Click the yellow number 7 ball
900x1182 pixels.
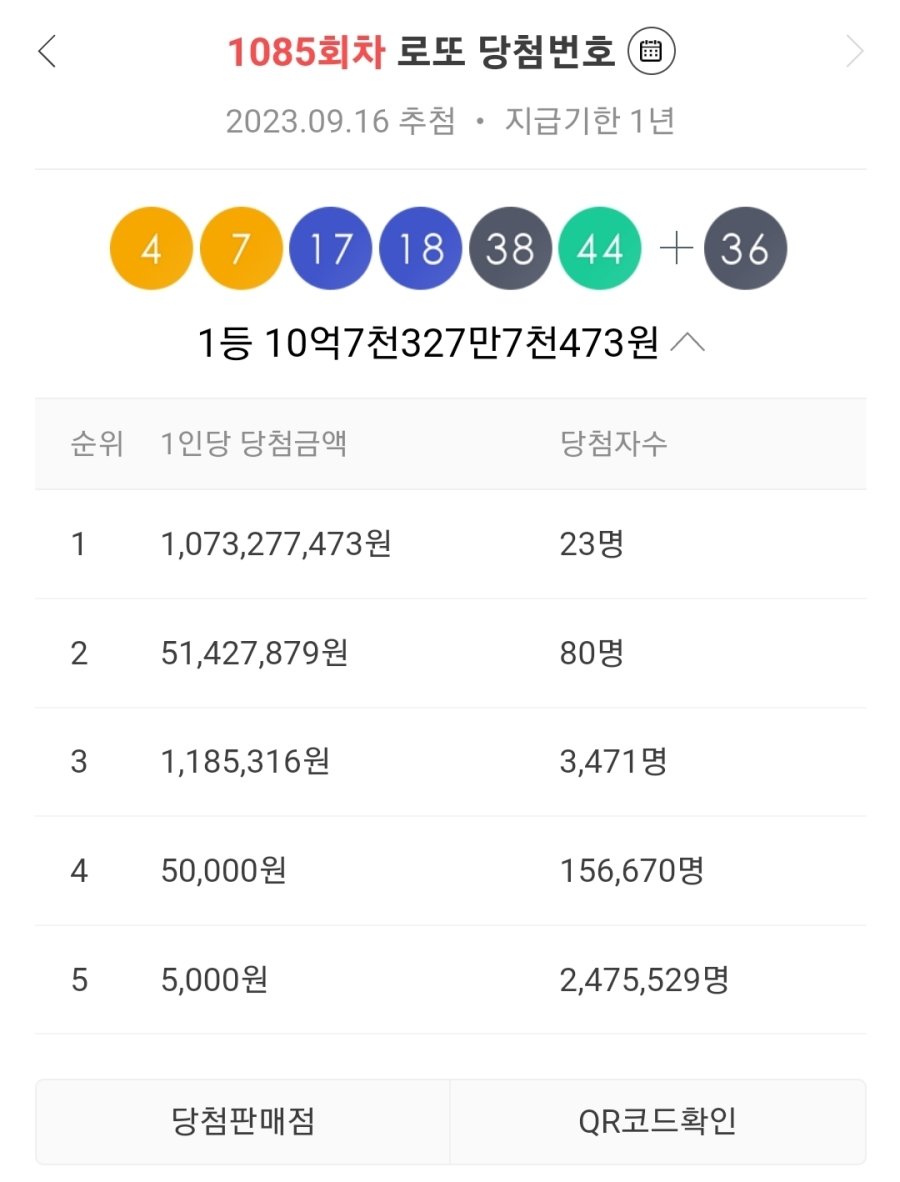pyautogui.click(x=241, y=248)
